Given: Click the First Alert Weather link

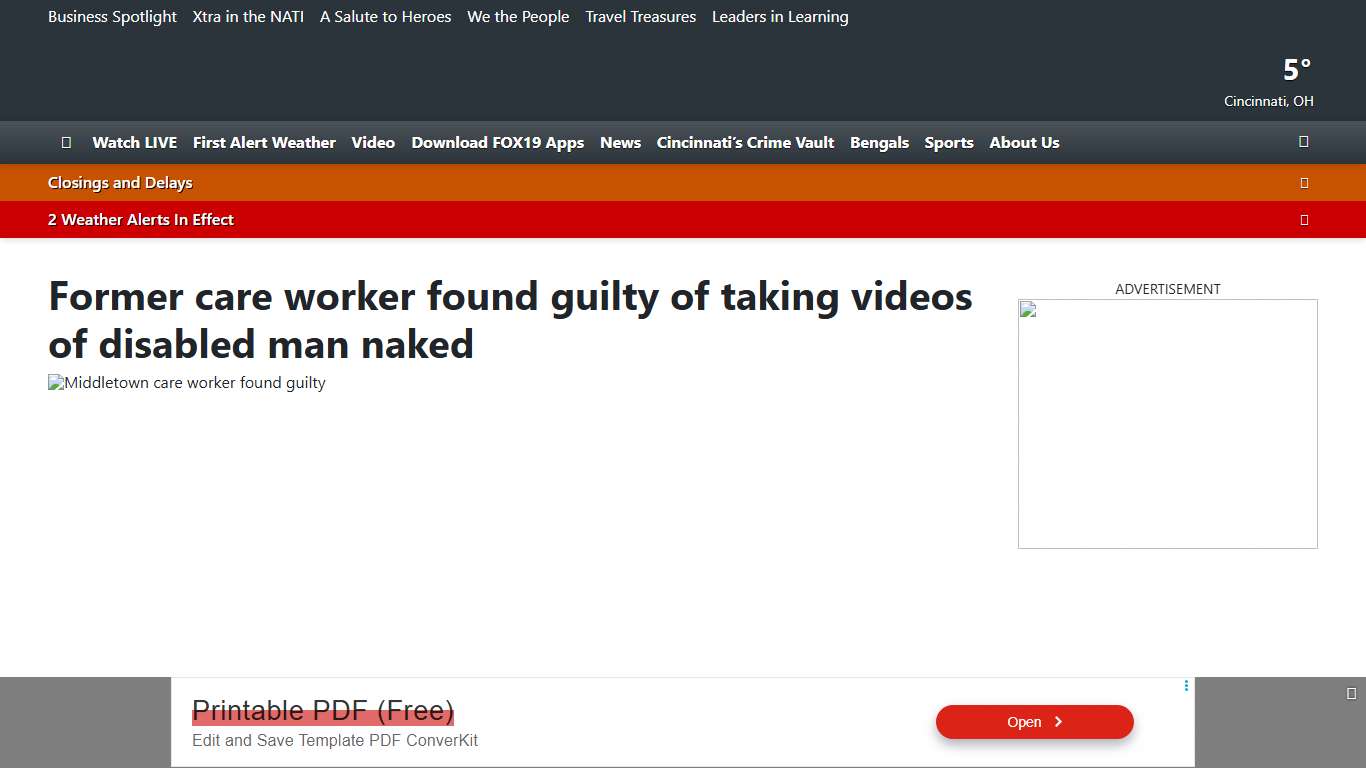Looking at the screenshot, I should (x=264, y=142).
